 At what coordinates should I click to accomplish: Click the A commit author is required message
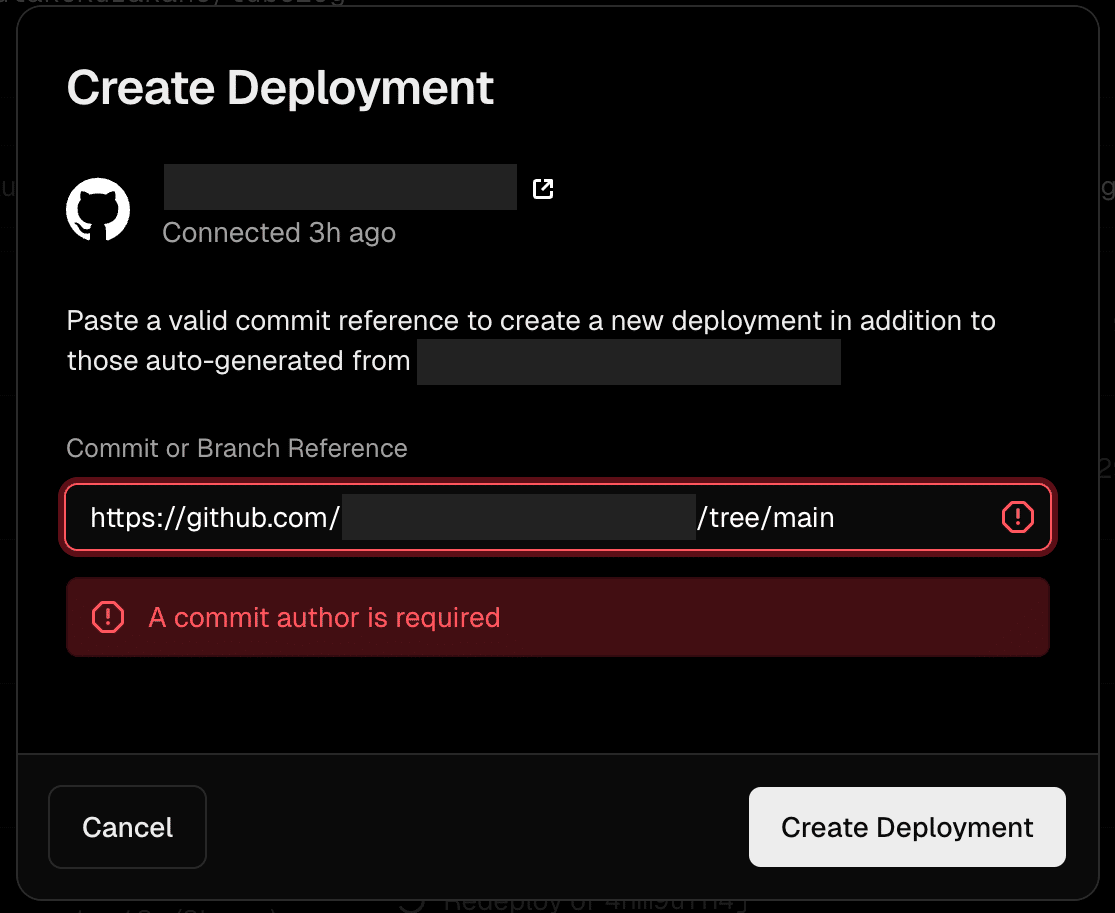pyautogui.click(x=324, y=617)
